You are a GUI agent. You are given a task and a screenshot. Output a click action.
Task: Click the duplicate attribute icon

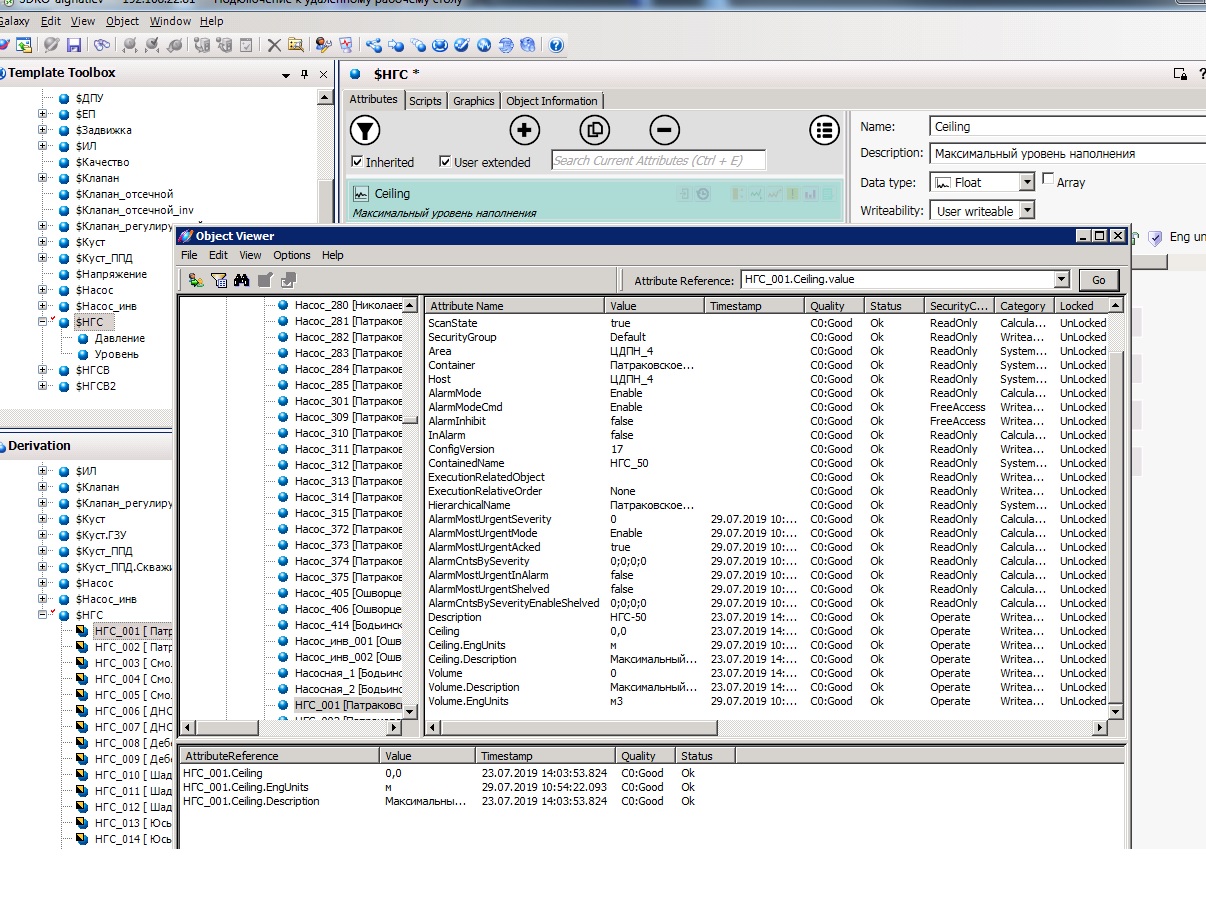[x=594, y=130]
